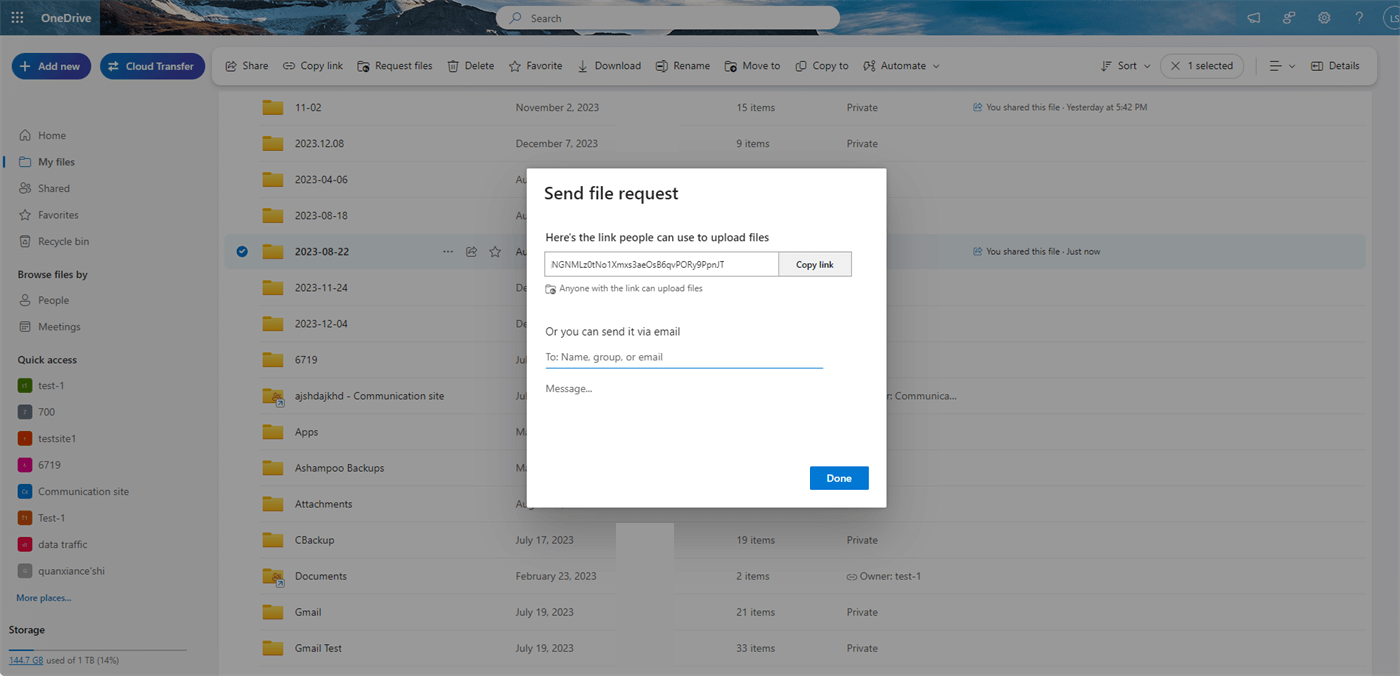Click the megaphone feedback icon

[1254, 18]
